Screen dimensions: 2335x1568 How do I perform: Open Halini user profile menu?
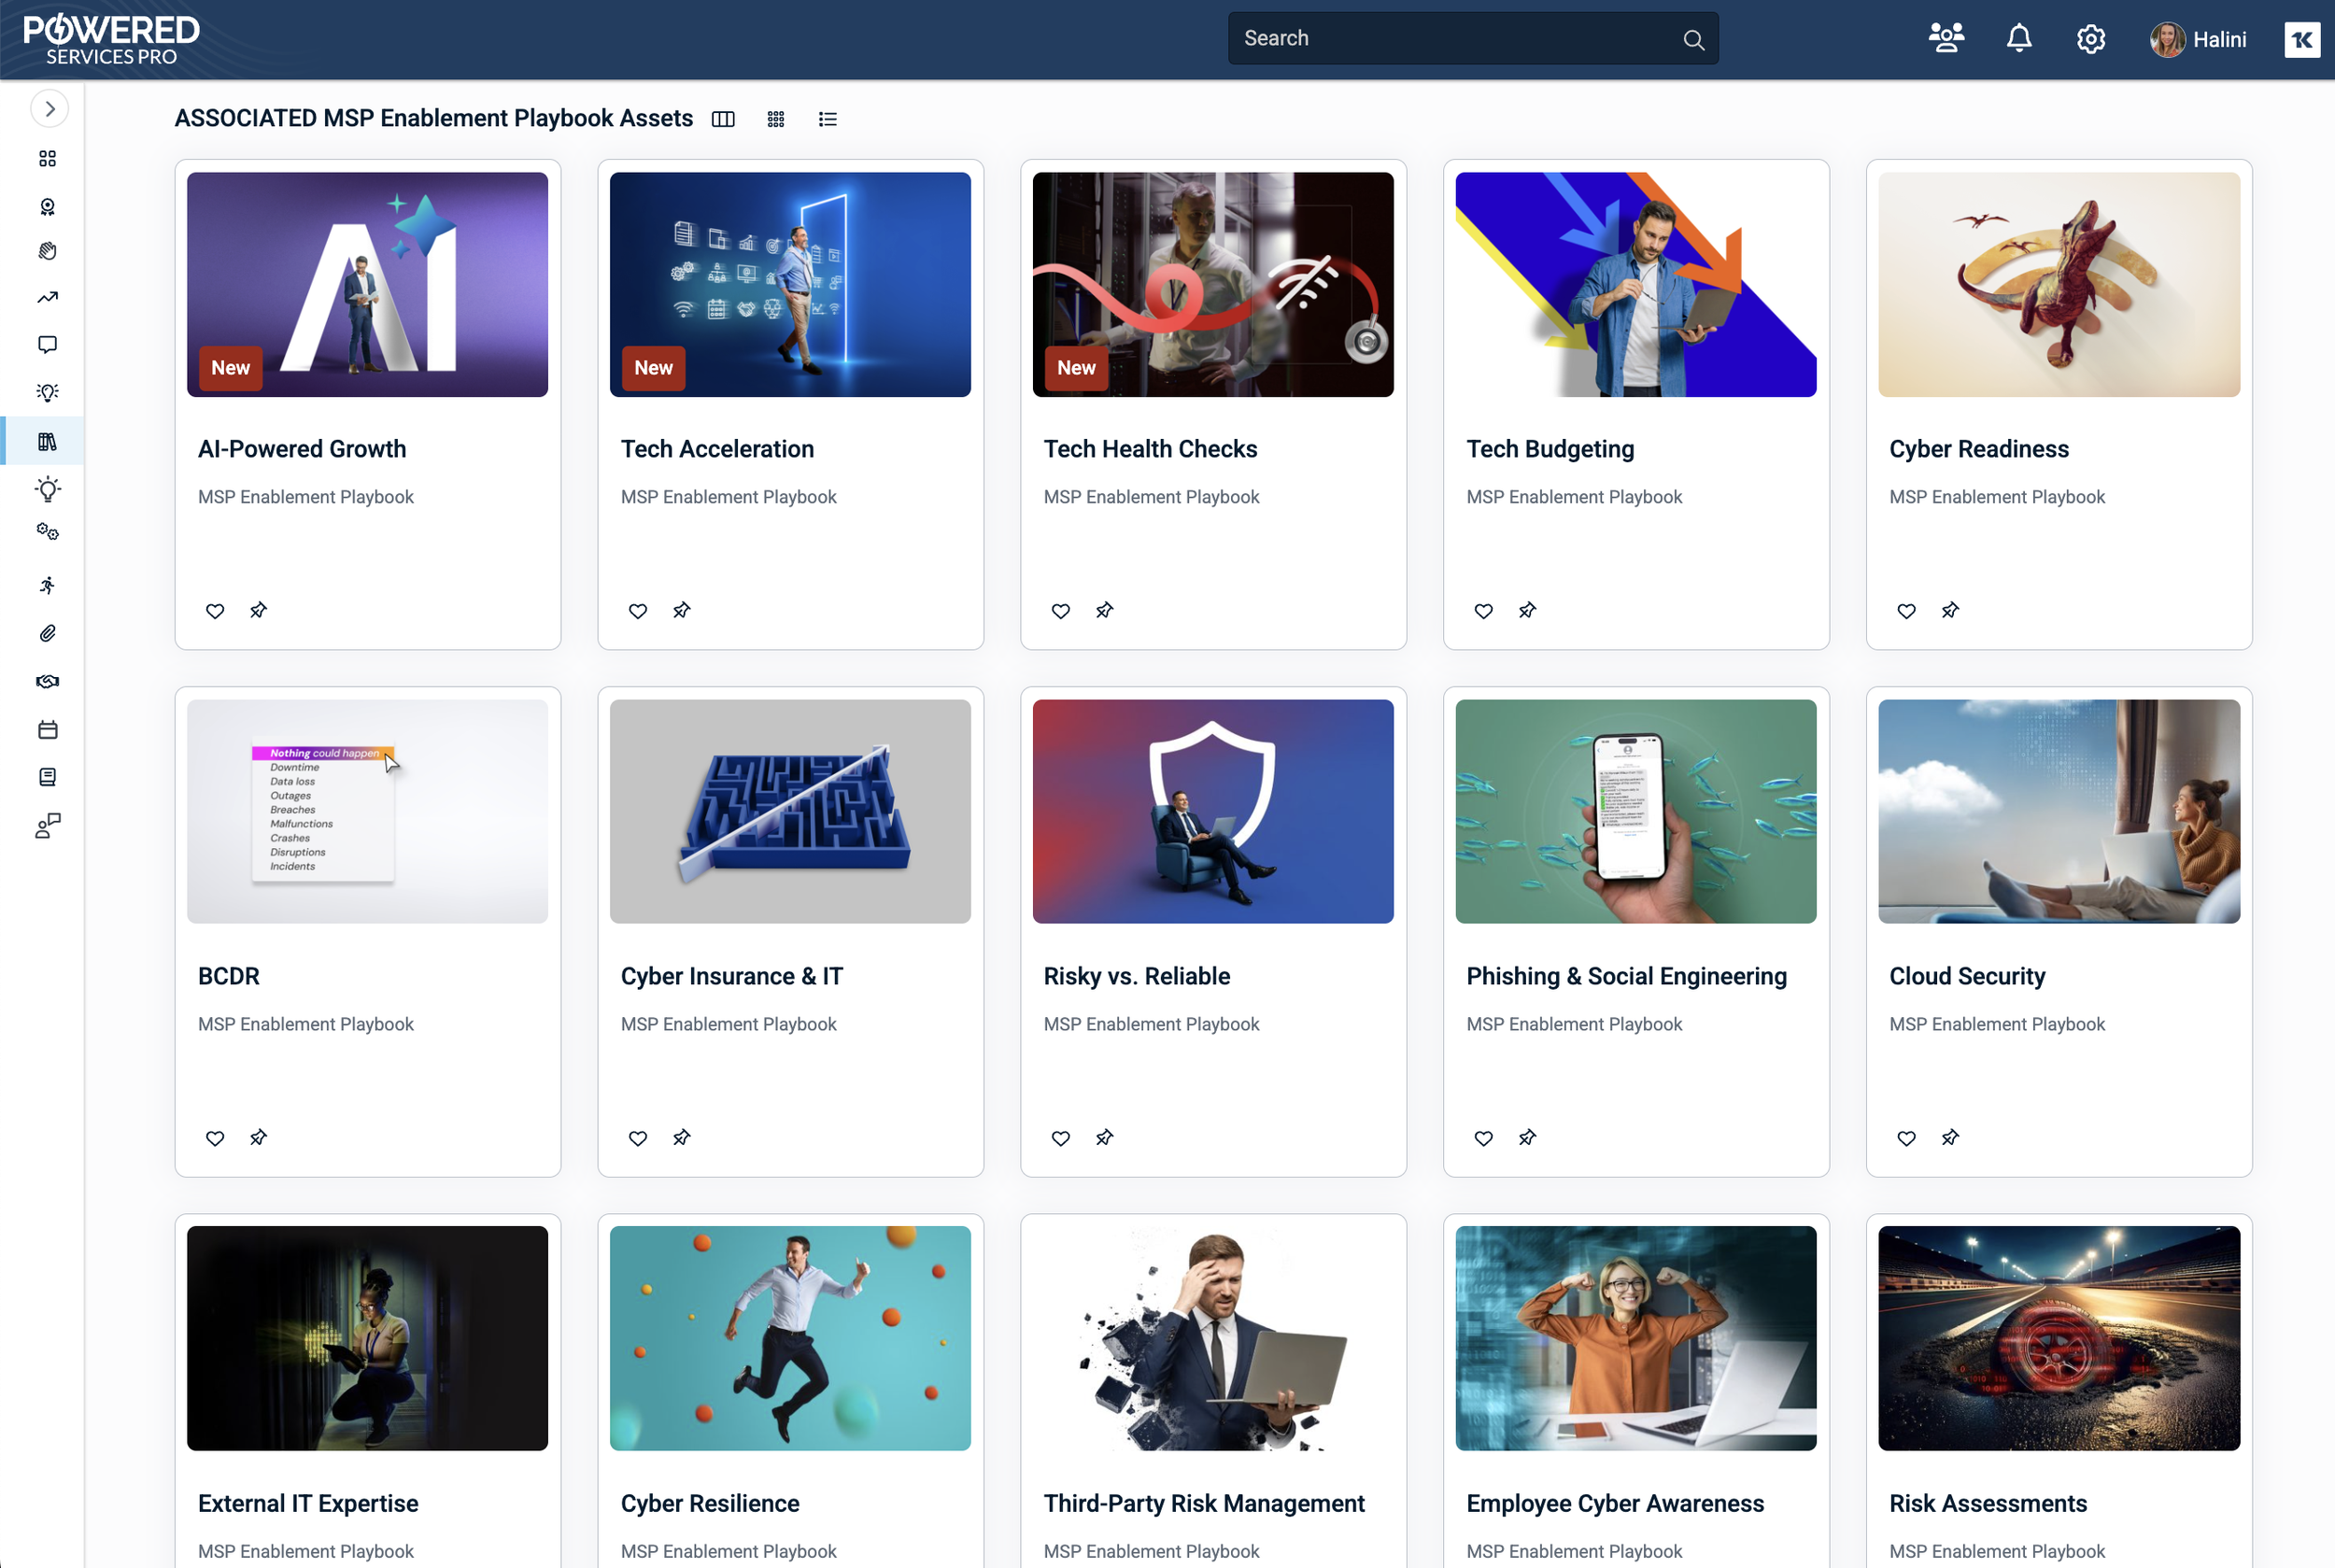click(x=2198, y=39)
